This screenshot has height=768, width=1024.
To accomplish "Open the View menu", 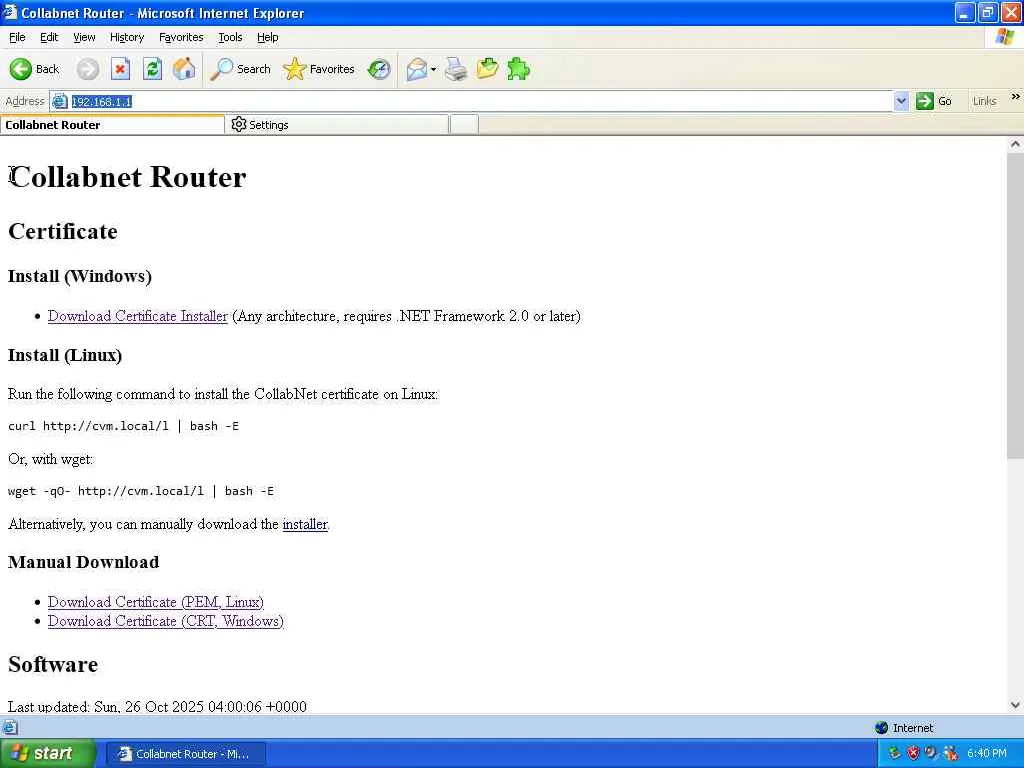I will [84, 37].
